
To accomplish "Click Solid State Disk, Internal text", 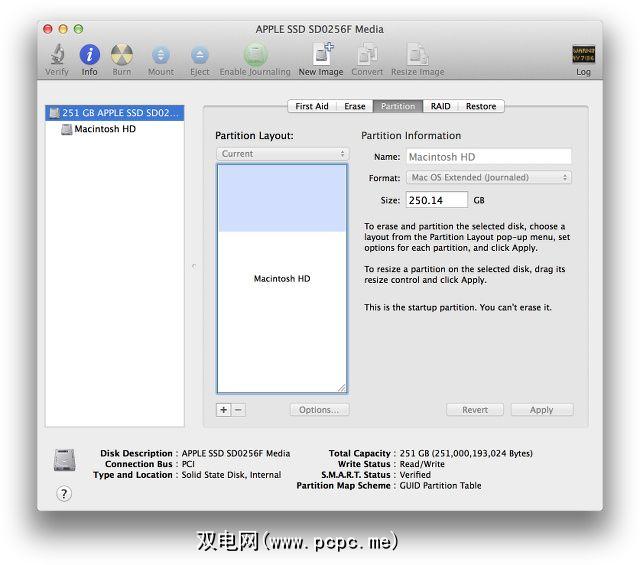I will click(x=231, y=475).
